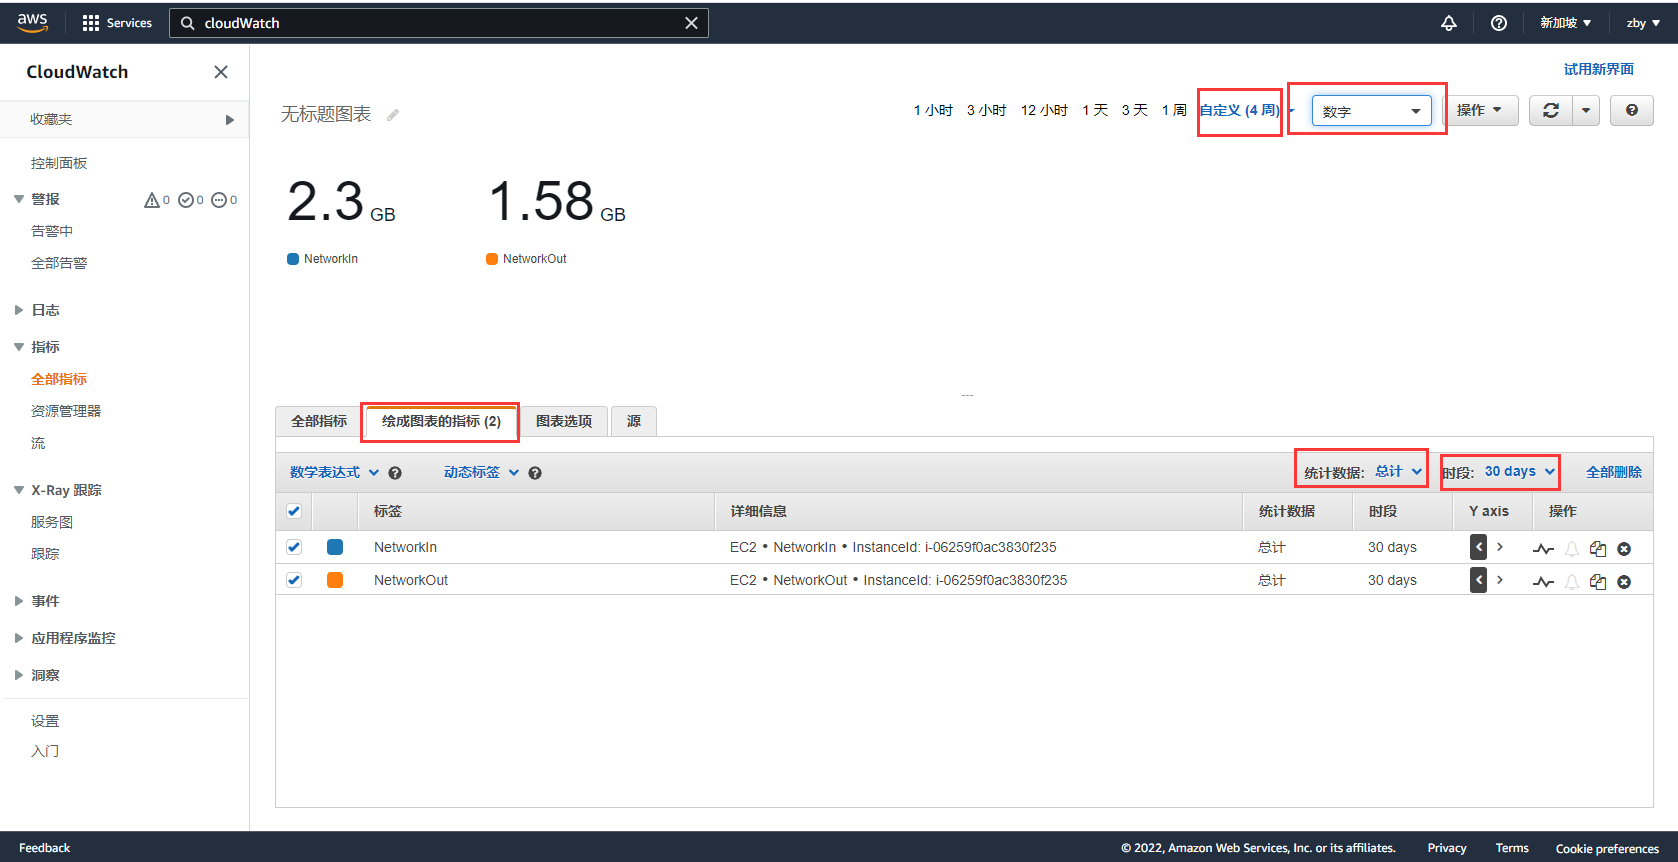
Task: Uncheck the NetworkOut metric
Action: click(x=294, y=580)
